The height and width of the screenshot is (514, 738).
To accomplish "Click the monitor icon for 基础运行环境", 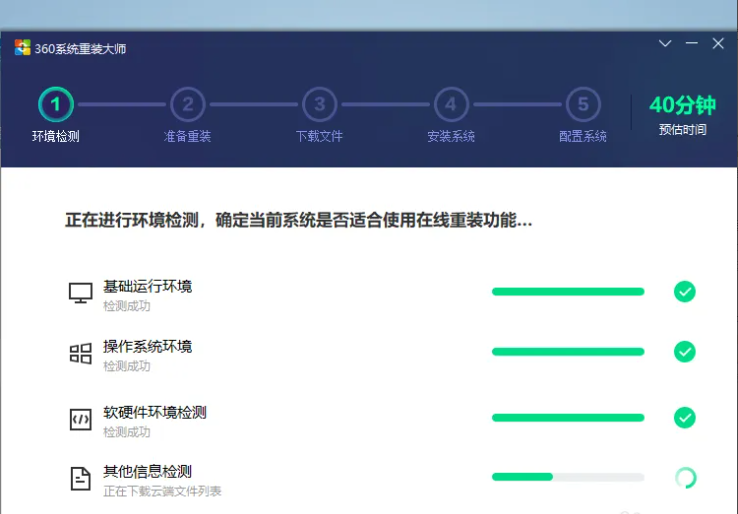I will click(80, 293).
